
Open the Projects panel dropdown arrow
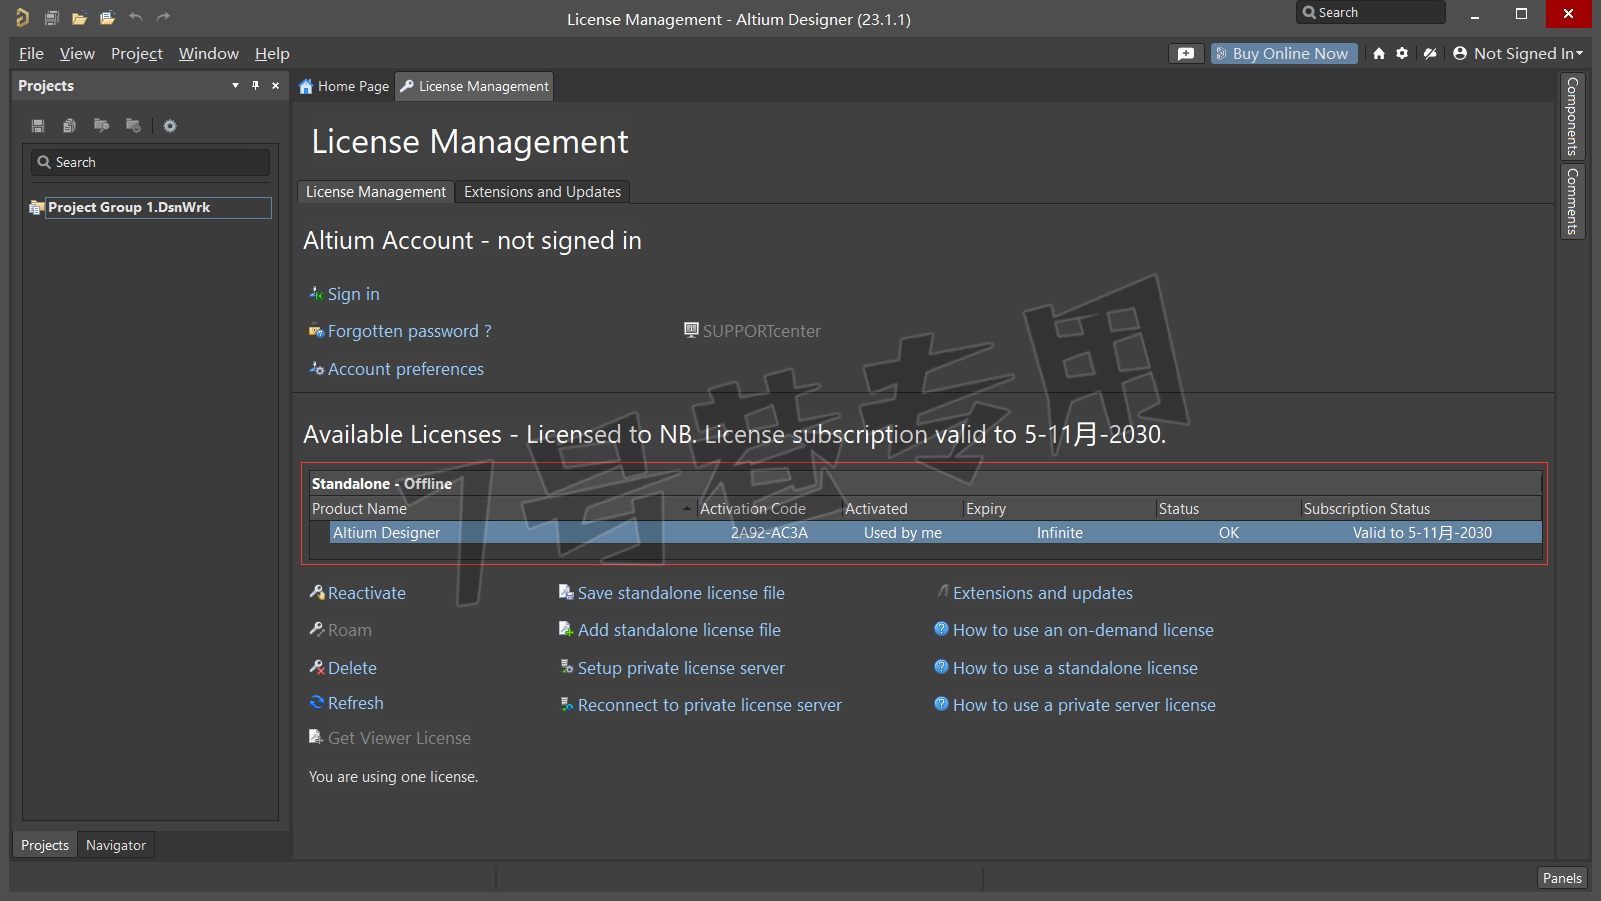(x=235, y=86)
